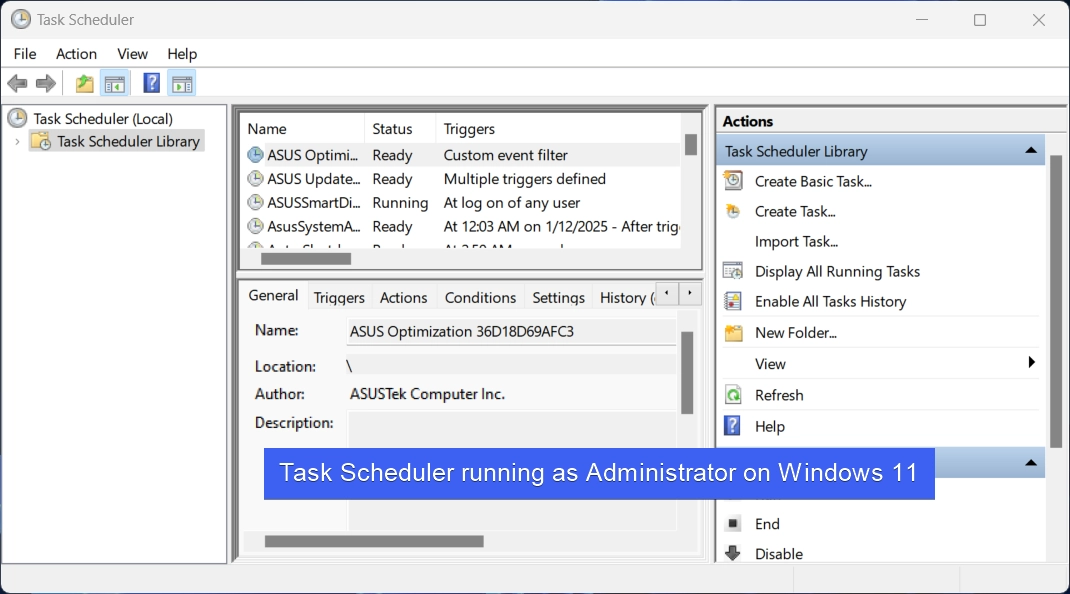Viewport: 1070px width, 594px height.
Task: Click the Refresh action label
Action: (x=779, y=395)
